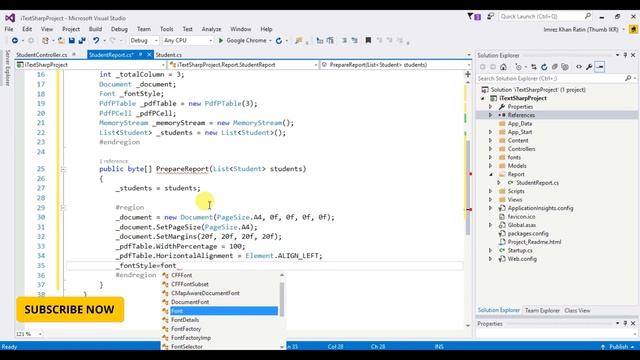Click the Quick Launch search field
640x360 pixels.
coord(545,16)
